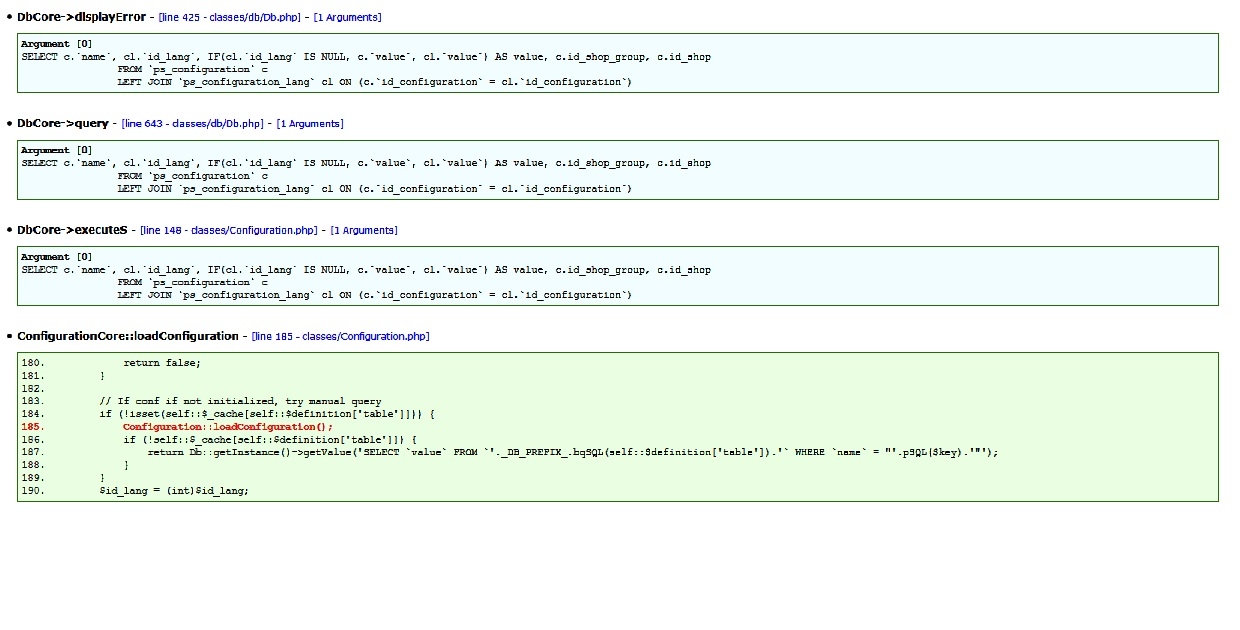
Task: Click the getValue SELECT statement on line 187
Action: tap(573, 452)
